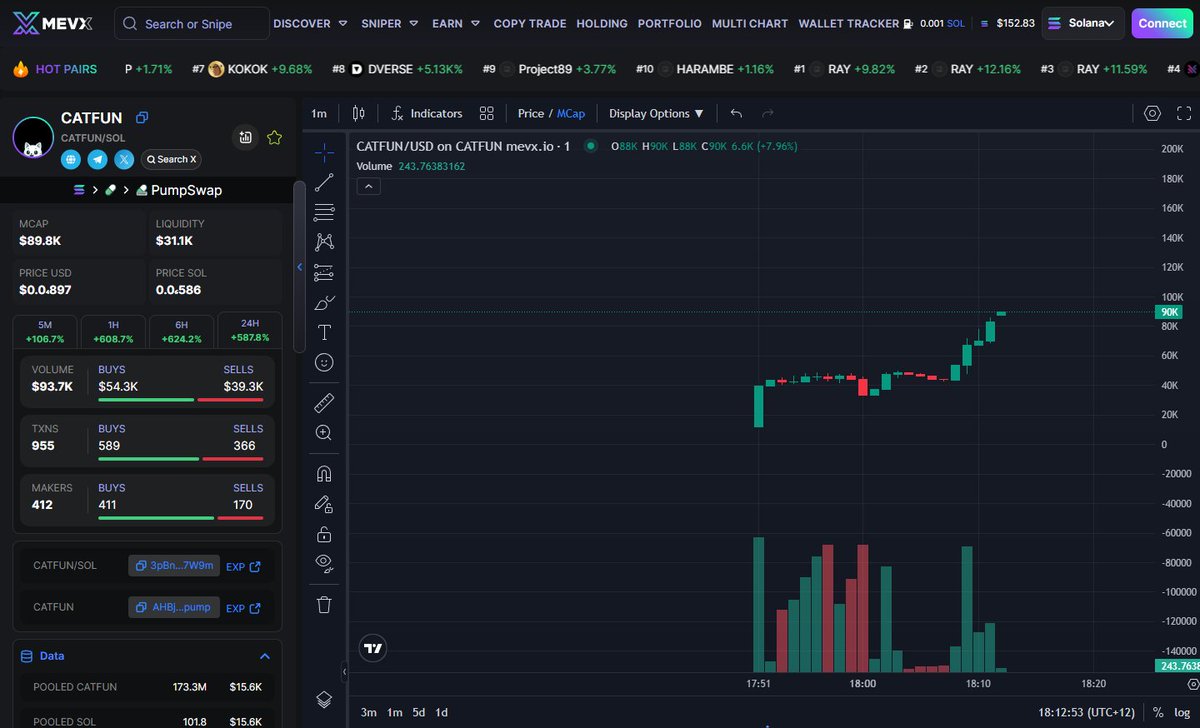Enter fullscreen chart mode
Screen dimensions: 1200x728
coord(1184,114)
